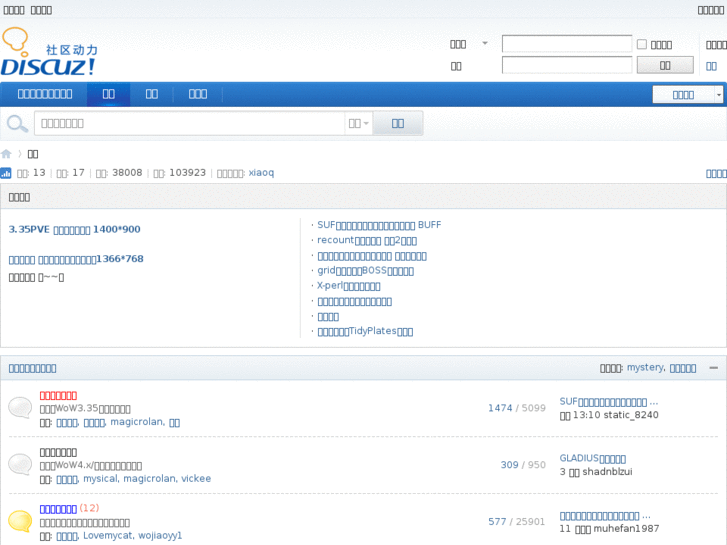Open newest member xiaoq profile
This screenshot has height=545, width=727.
pyautogui.click(x=261, y=173)
